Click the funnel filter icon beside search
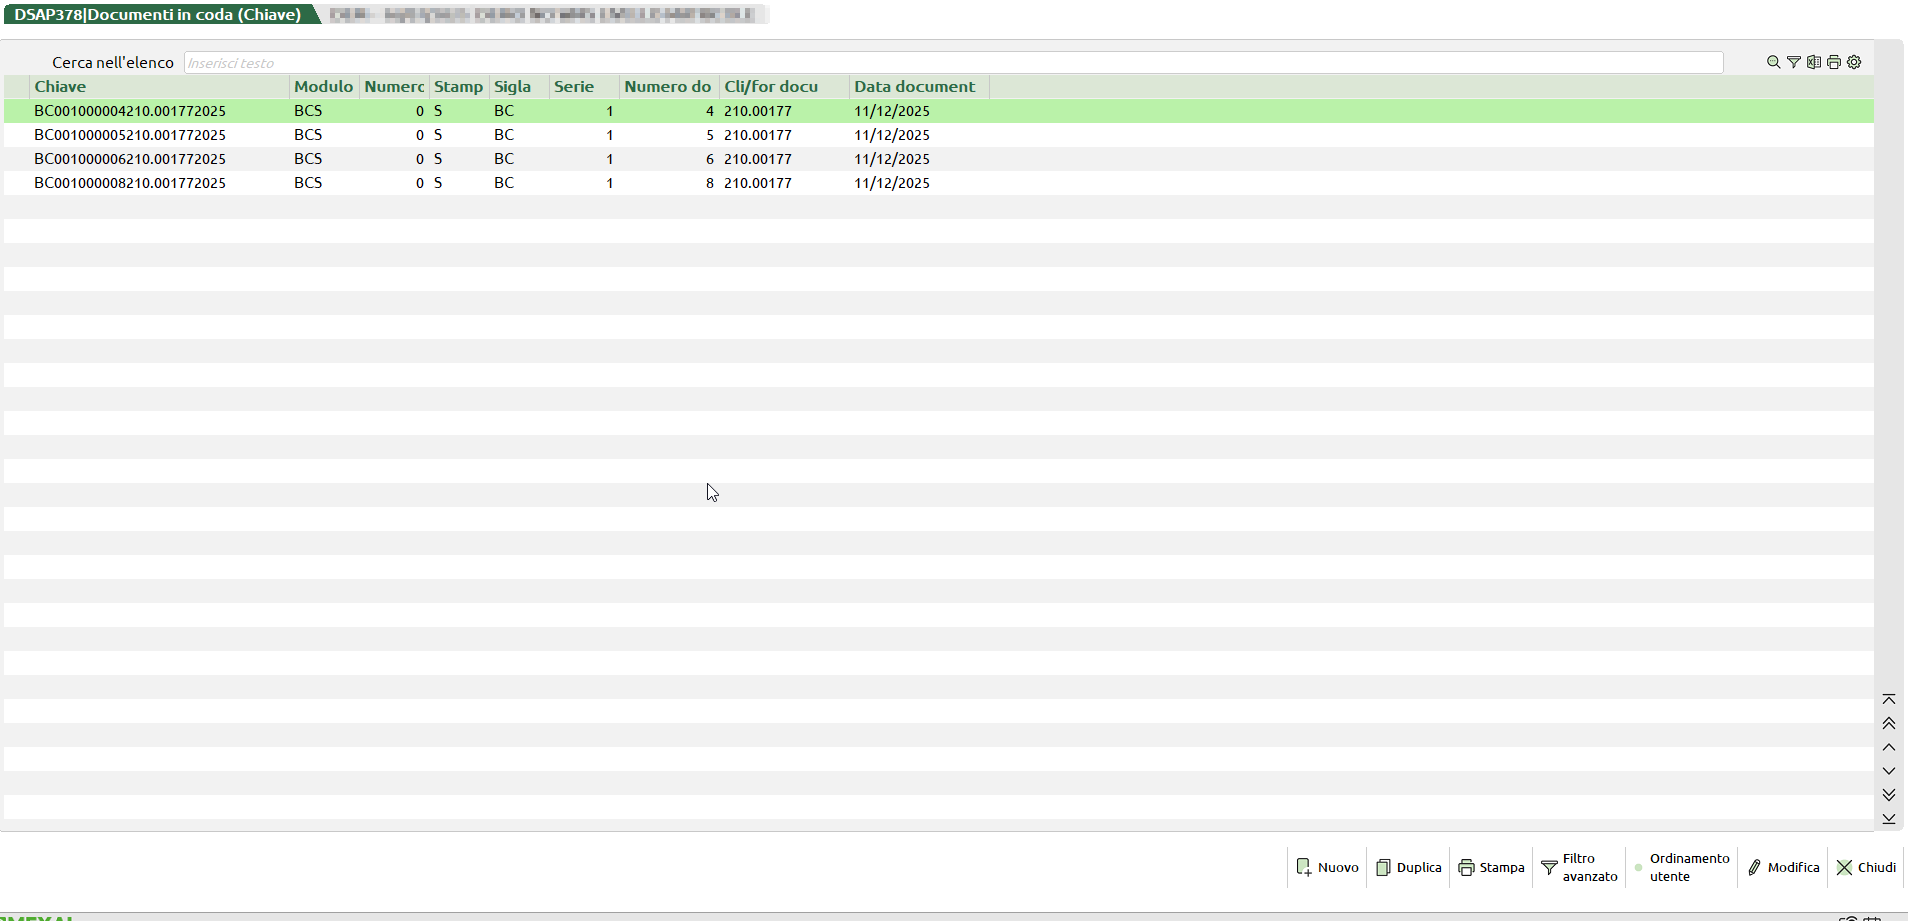Image resolution: width=1909 pixels, height=921 pixels. point(1793,62)
